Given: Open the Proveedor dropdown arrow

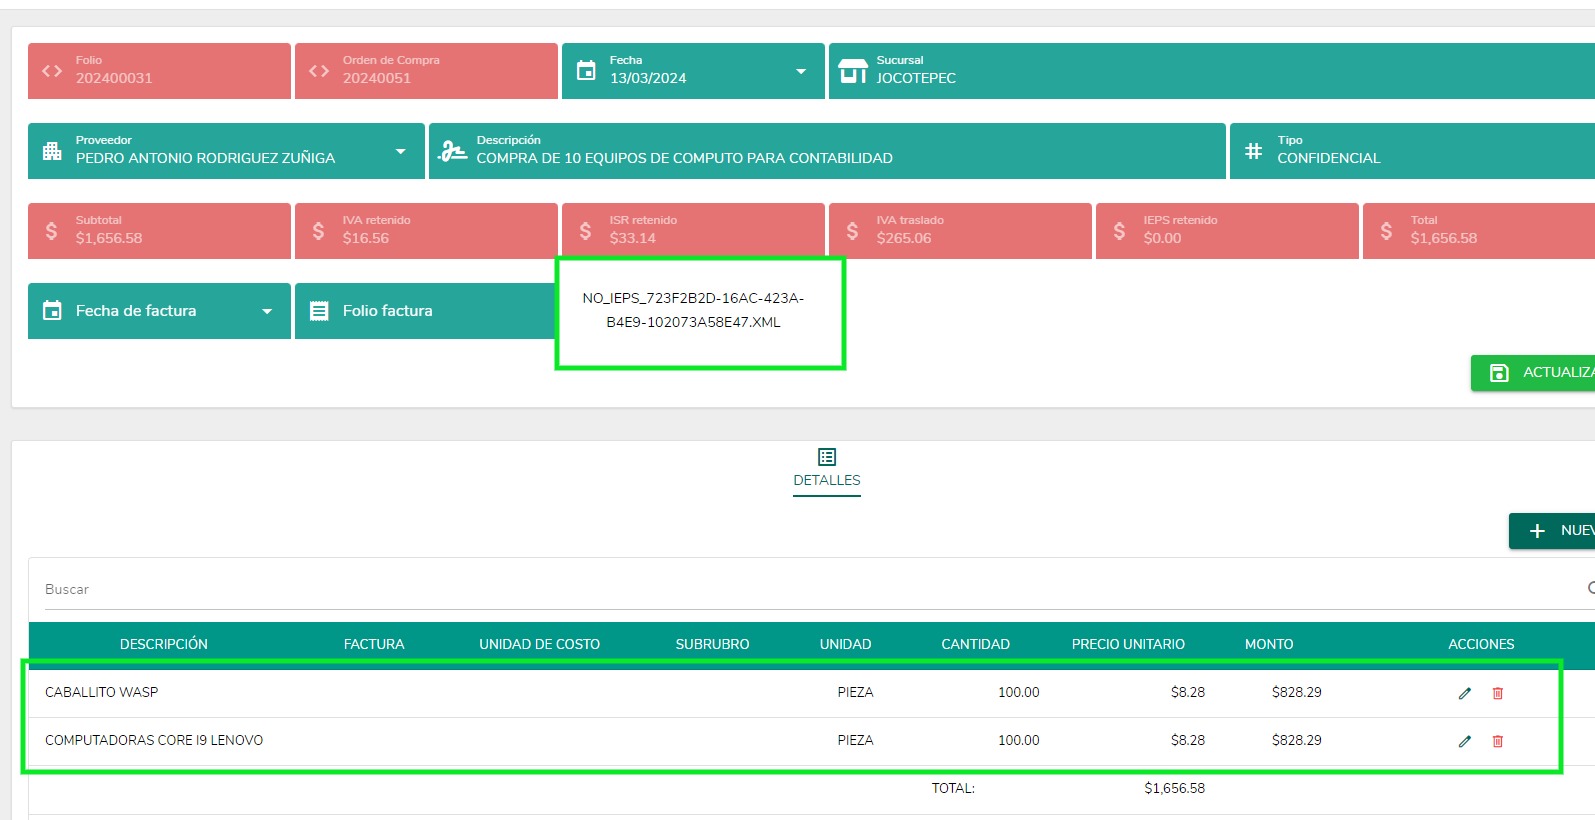Looking at the screenshot, I should tap(400, 151).
